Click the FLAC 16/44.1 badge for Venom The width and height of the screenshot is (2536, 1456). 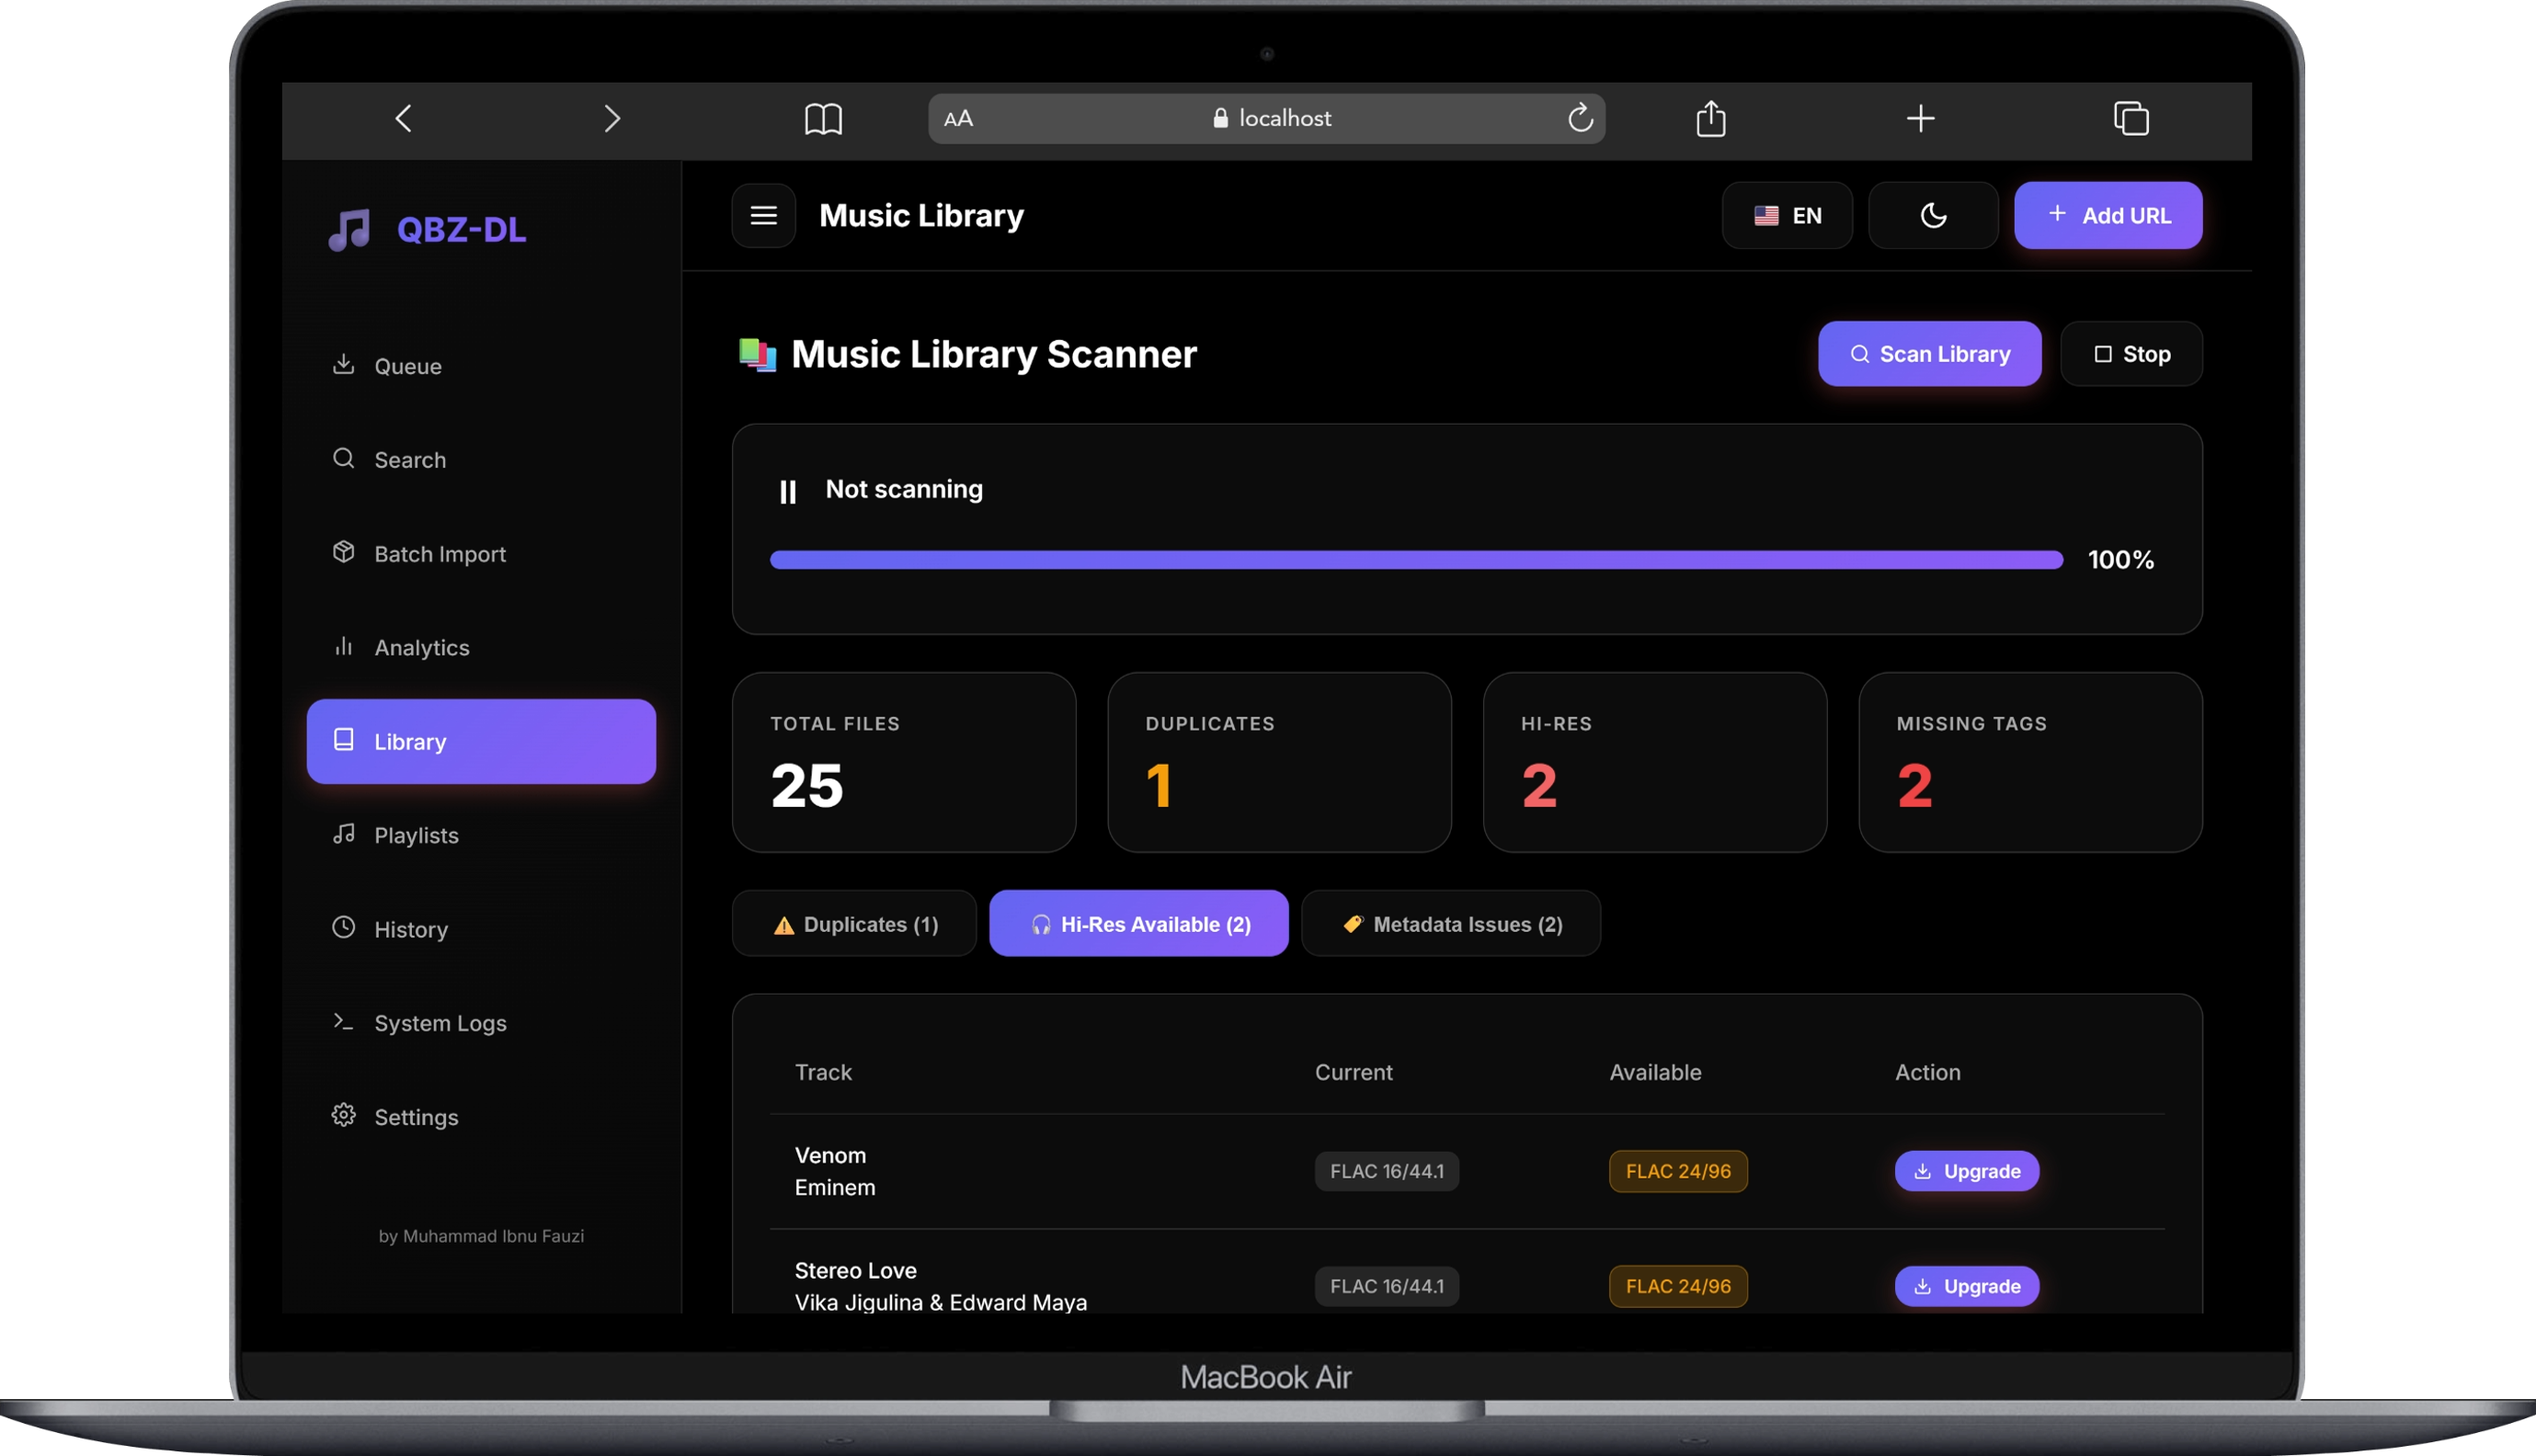click(1387, 1172)
